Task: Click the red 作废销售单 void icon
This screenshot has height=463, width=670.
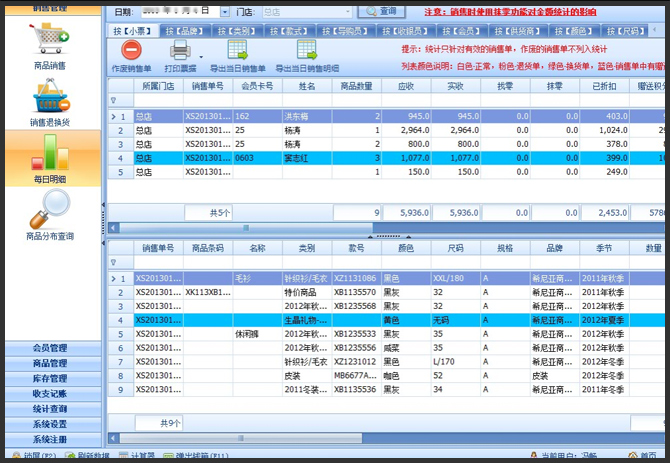Action: (x=132, y=50)
